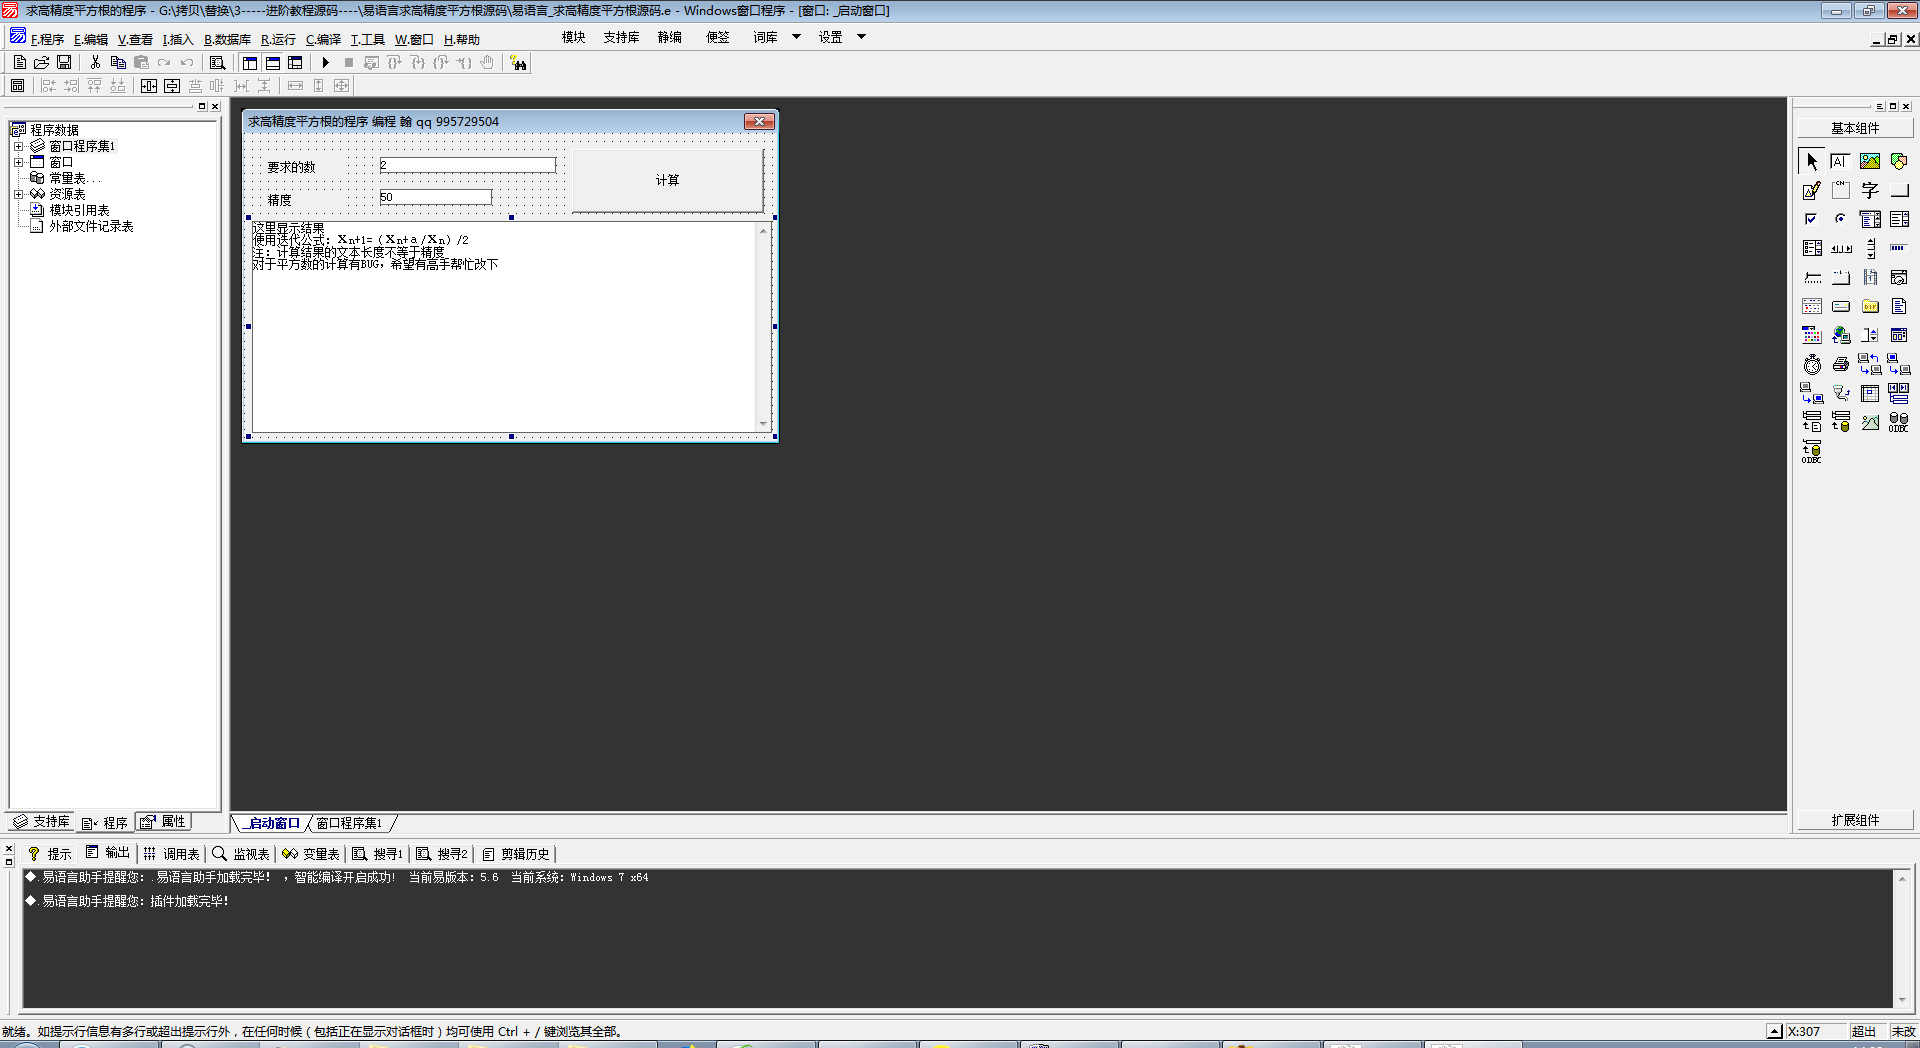Open the H.帮助 menu
Screen dimensions: 1920x1048
tap(461, 39)
